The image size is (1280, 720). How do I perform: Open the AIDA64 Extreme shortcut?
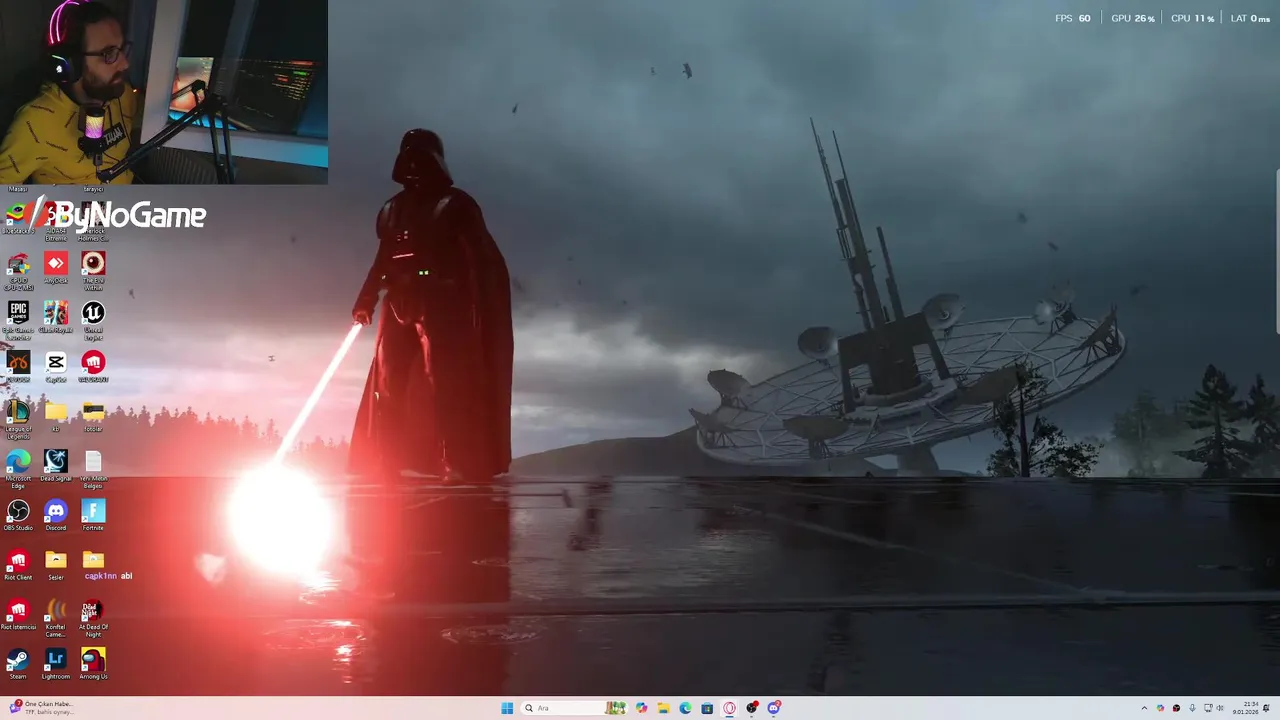tap(55, 222)
